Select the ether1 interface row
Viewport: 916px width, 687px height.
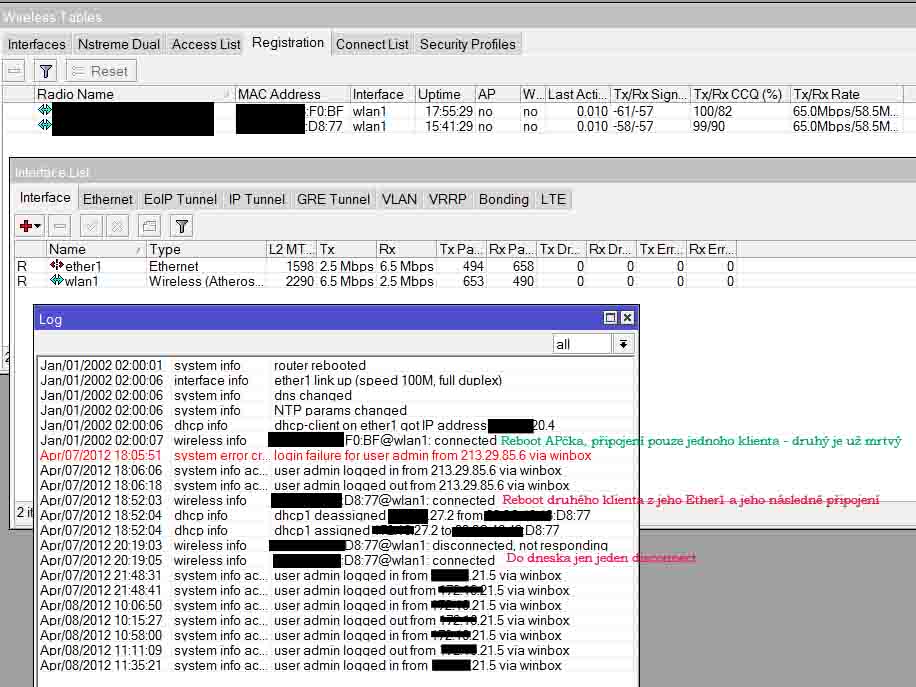[x=376, y=266]
